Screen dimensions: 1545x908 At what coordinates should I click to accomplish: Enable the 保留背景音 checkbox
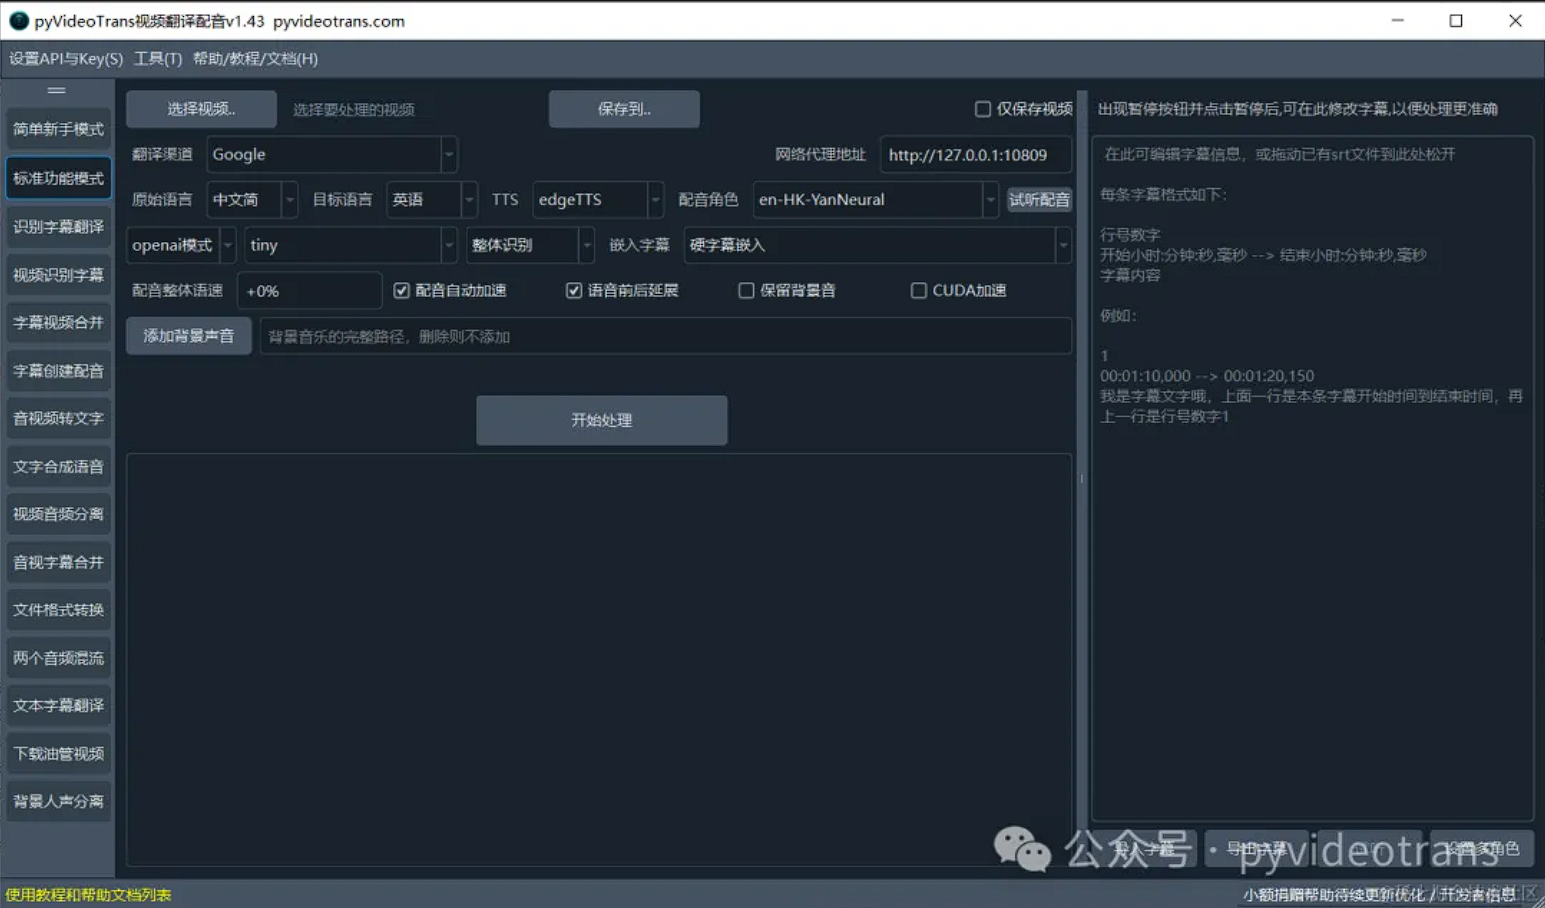(746, 291)
